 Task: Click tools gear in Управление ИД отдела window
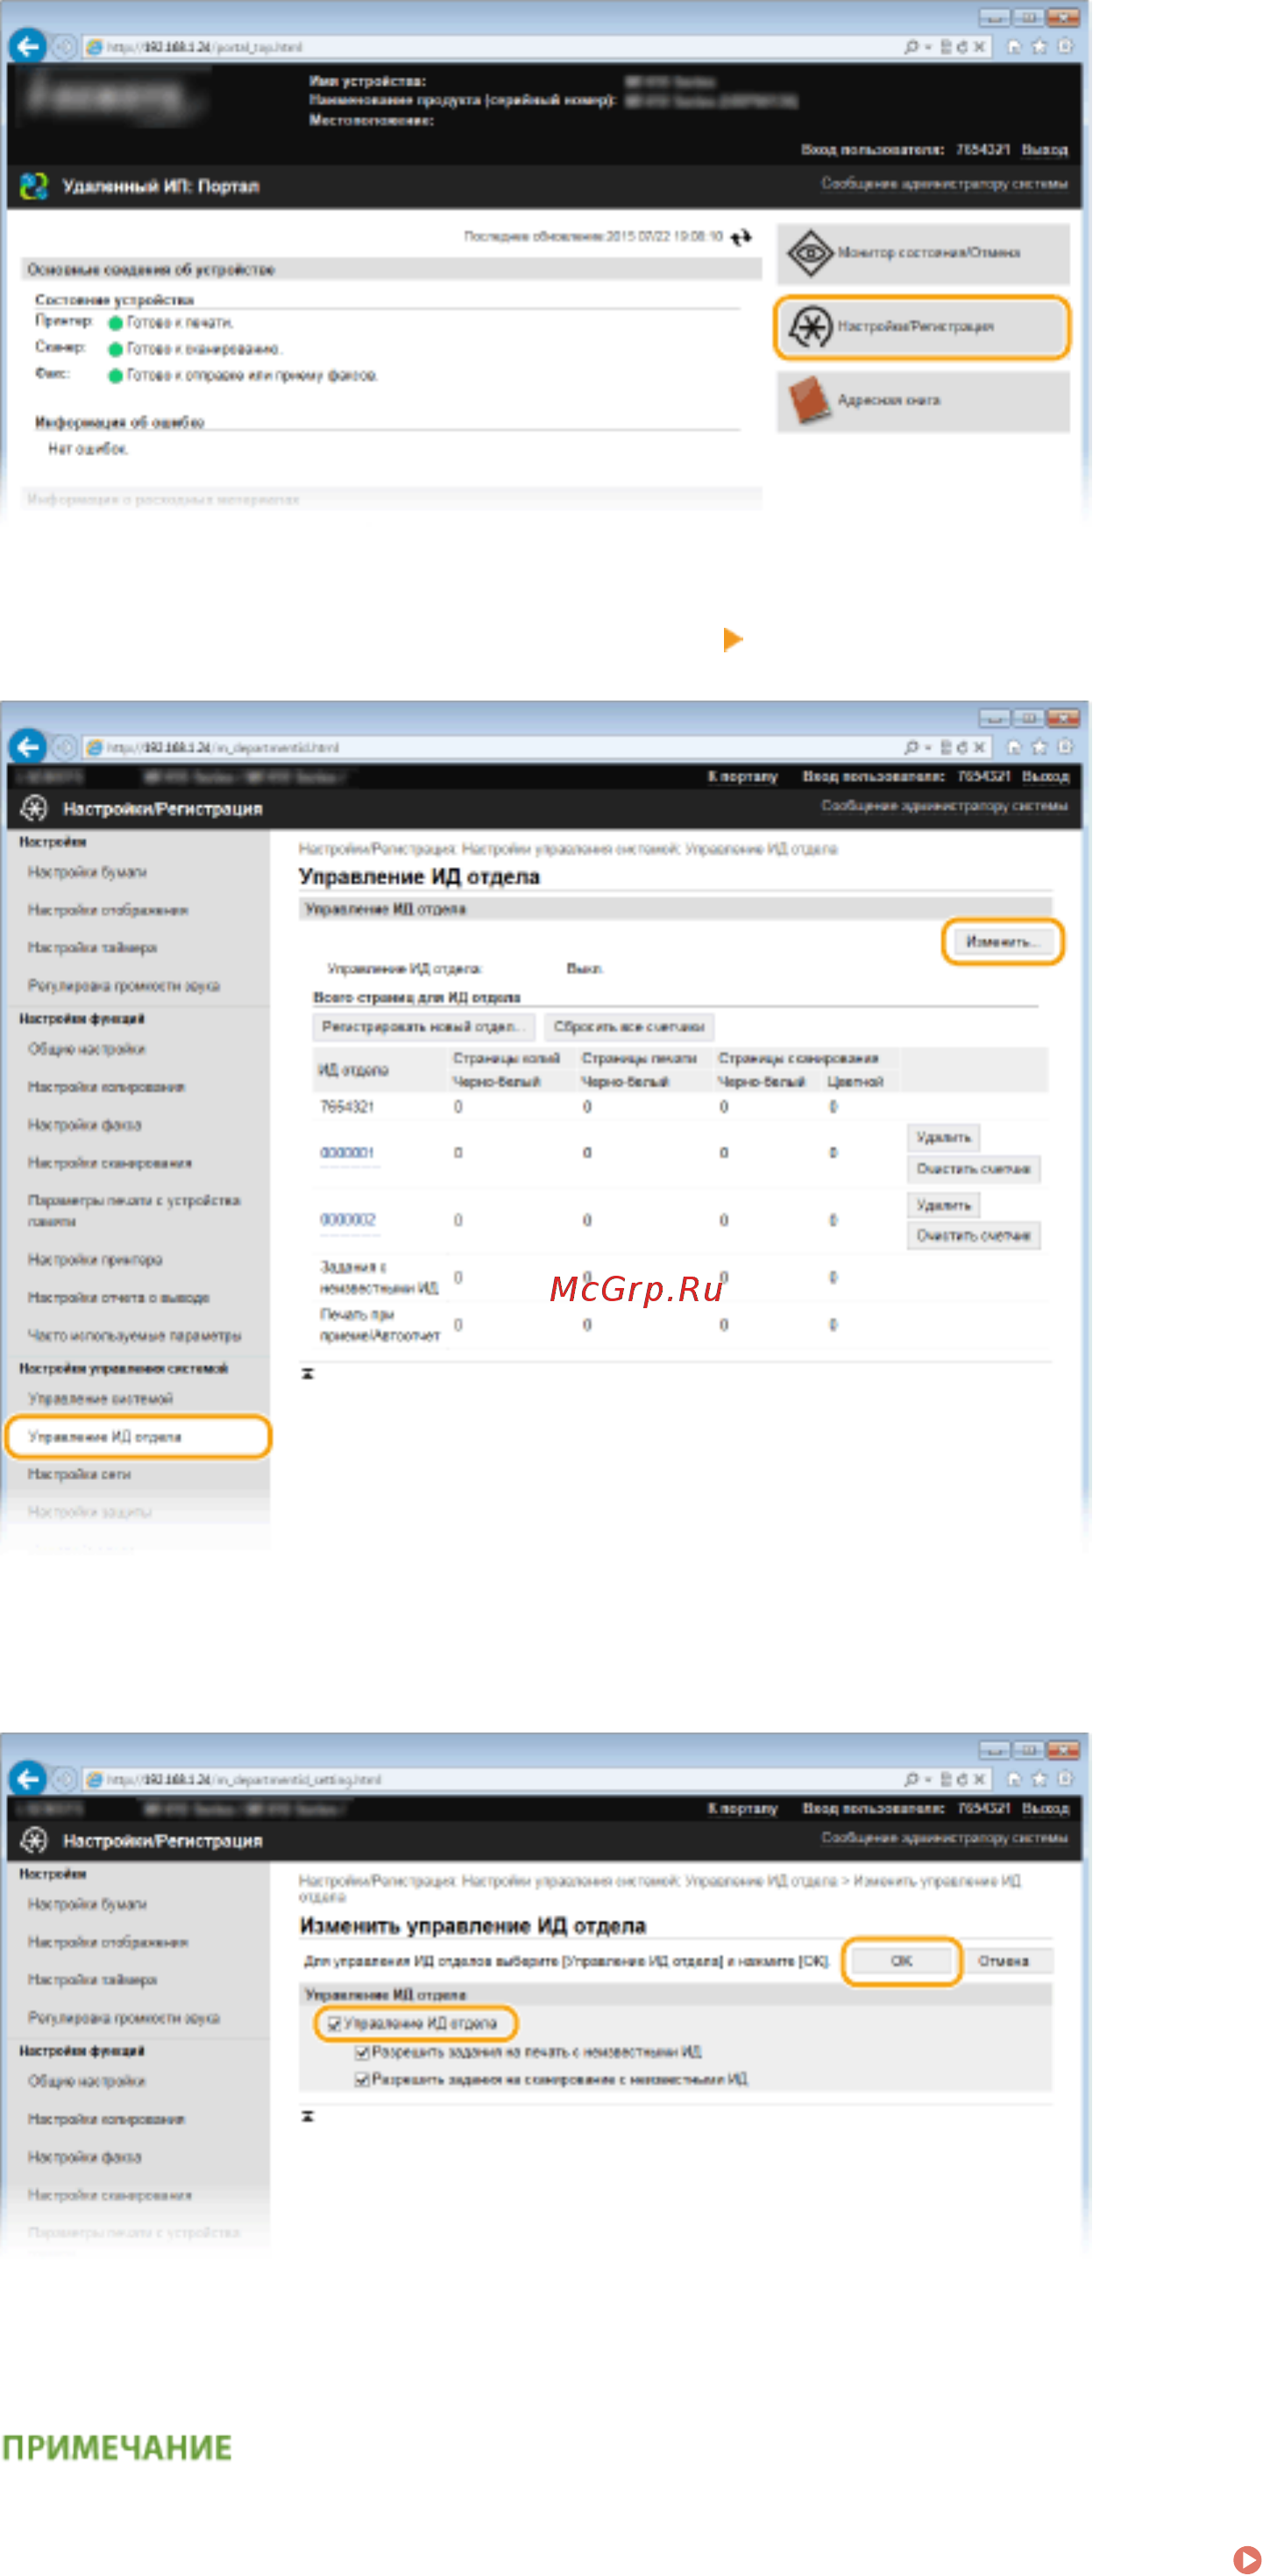[x=1066, y=746]
